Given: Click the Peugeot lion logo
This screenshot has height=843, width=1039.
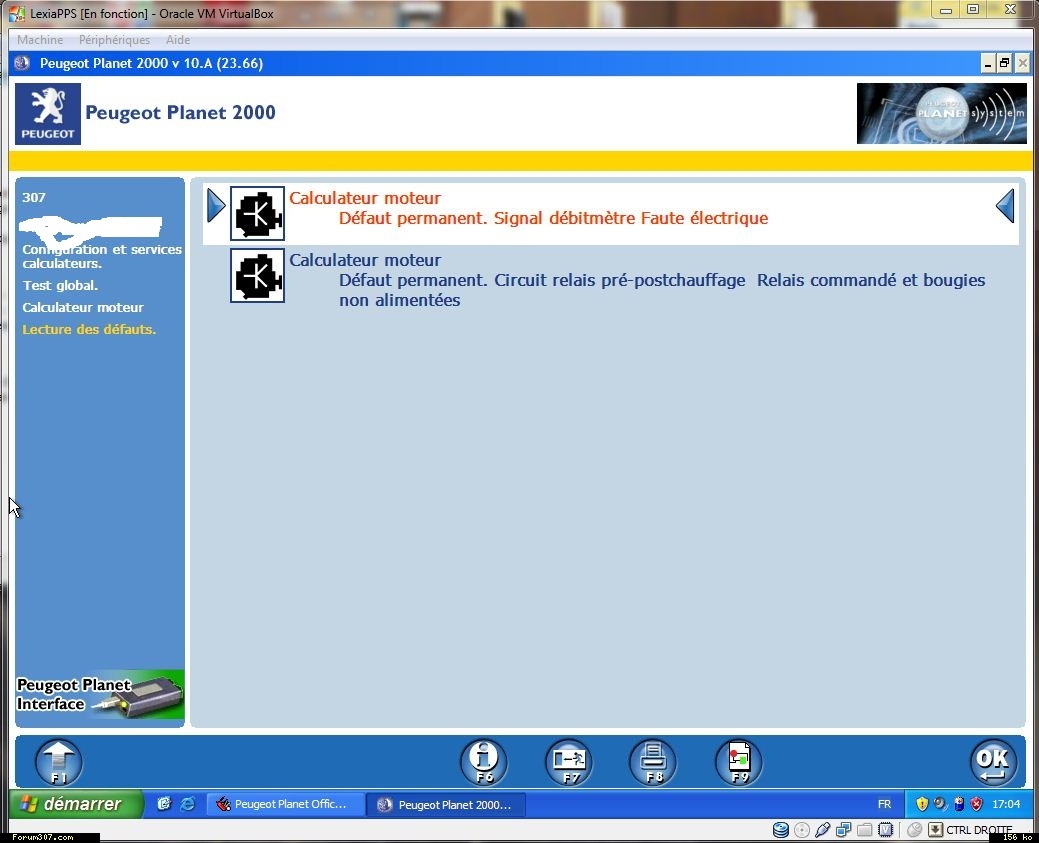Looking at the screenshot, I should 48,114.
